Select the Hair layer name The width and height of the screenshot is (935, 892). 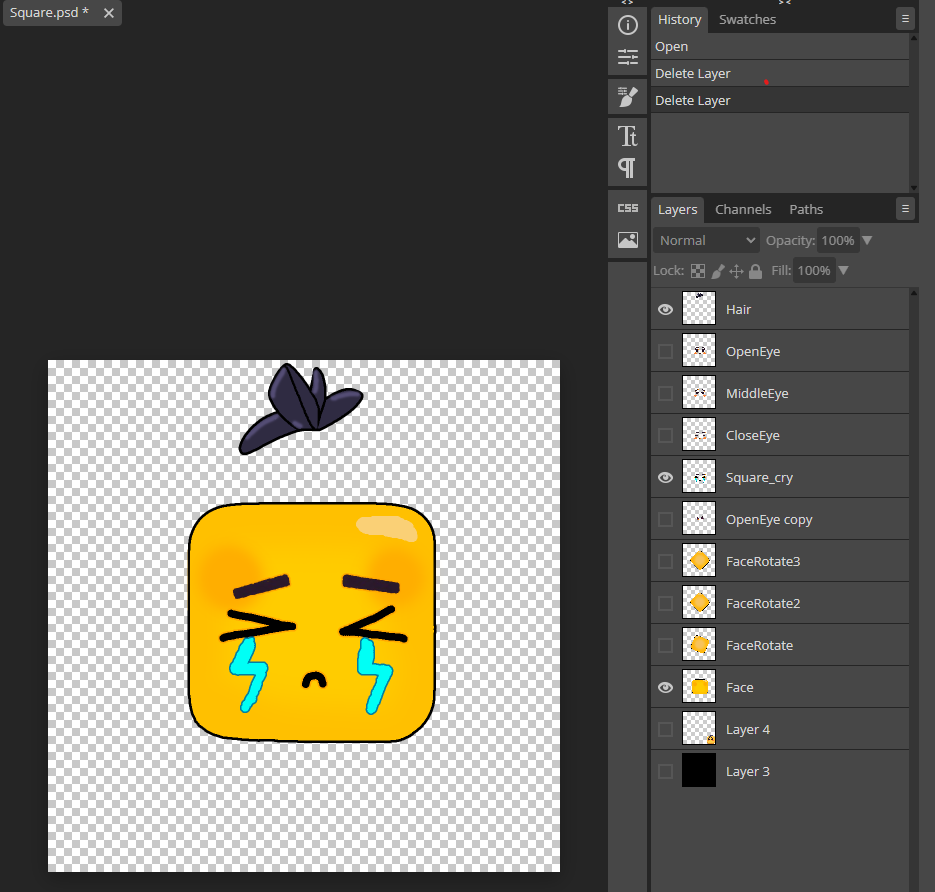click(738, 309)
